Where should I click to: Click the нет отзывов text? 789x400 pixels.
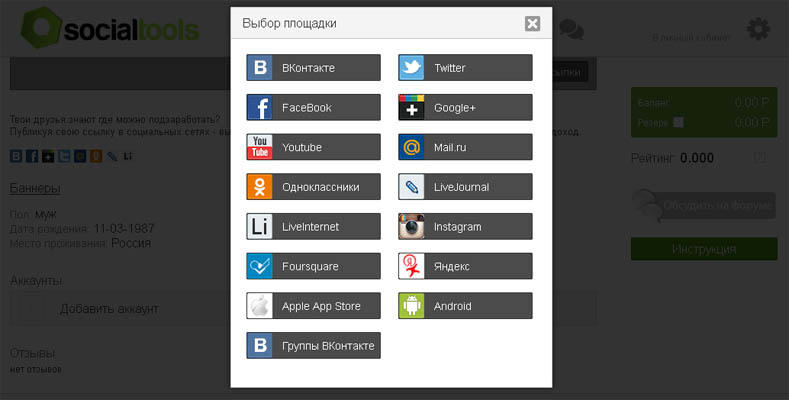pyautogui.click(x=36, y=369)
